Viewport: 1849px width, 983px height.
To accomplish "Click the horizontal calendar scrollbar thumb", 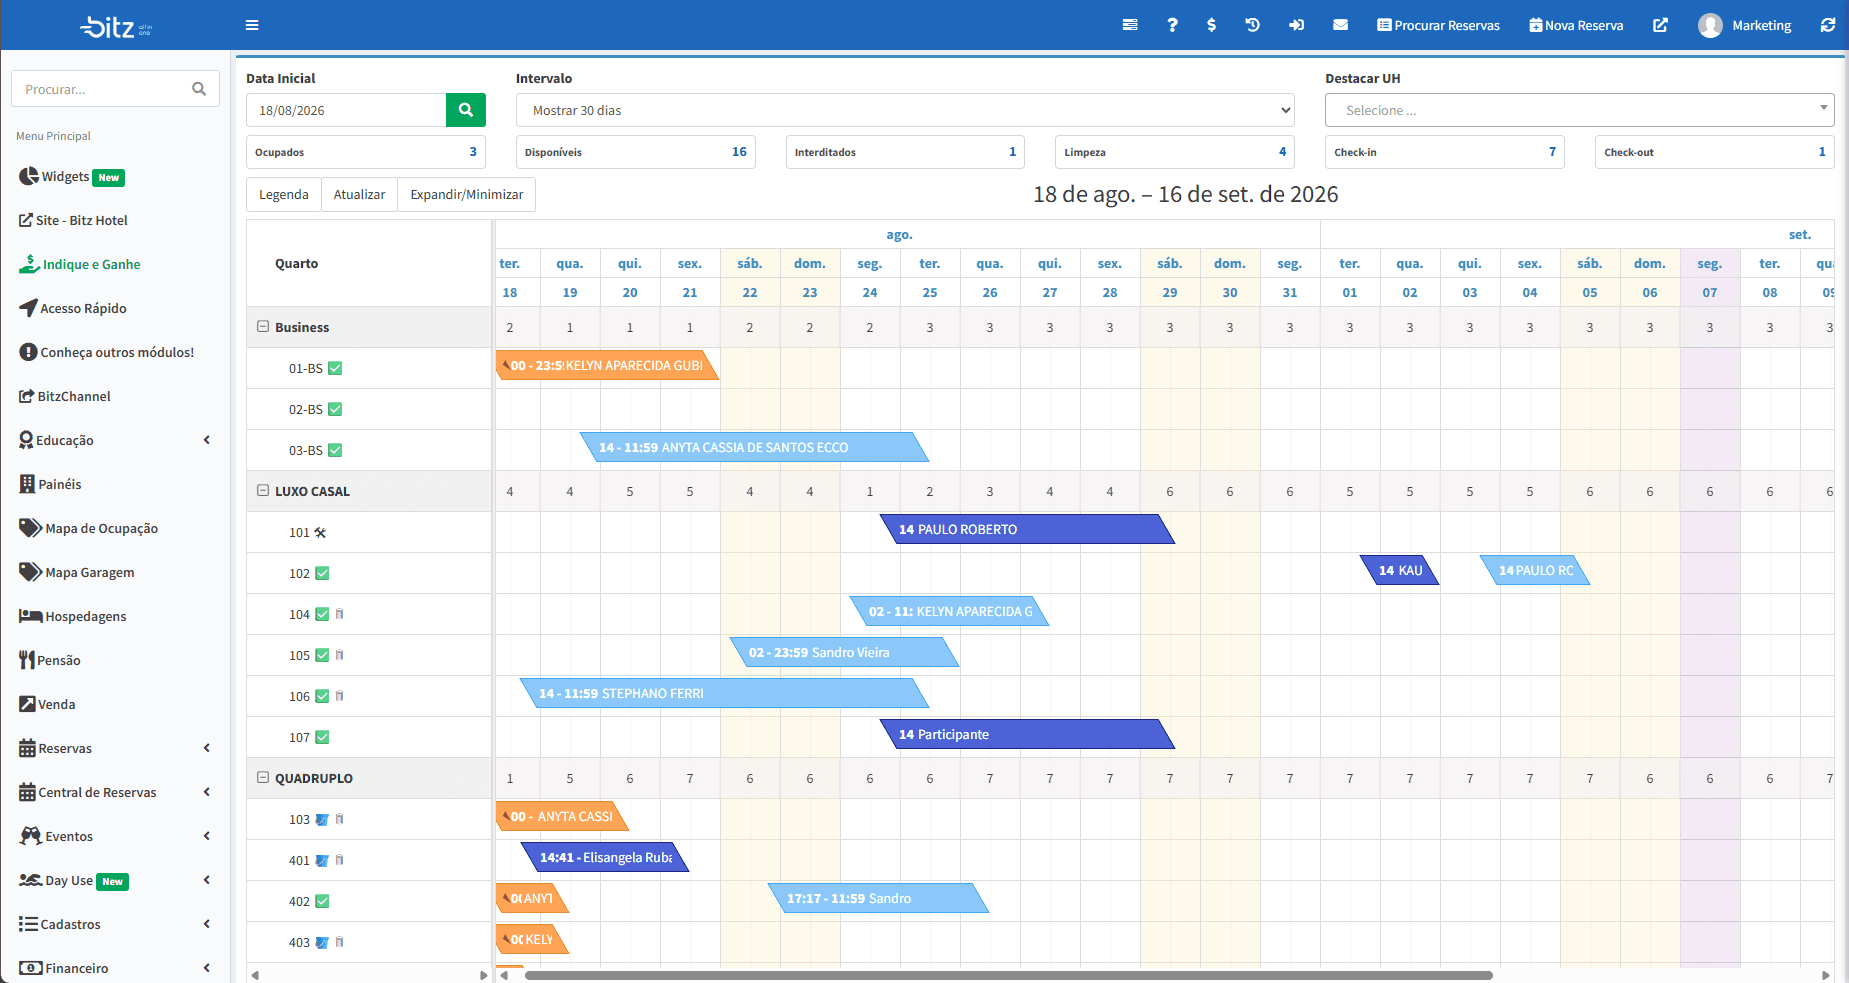I will pos(1008,975).
